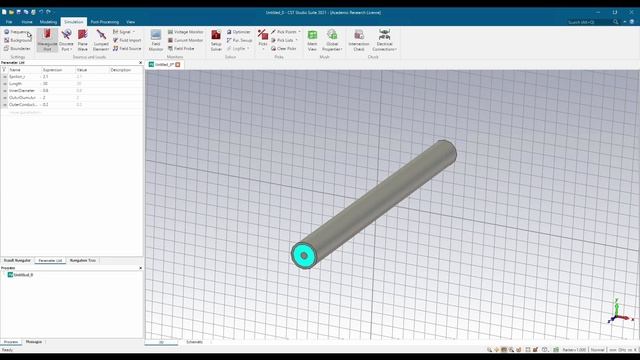Switch to the Result Navigator tab
The width and height of the screenshot is (640, 360).
tap(17, 260)
